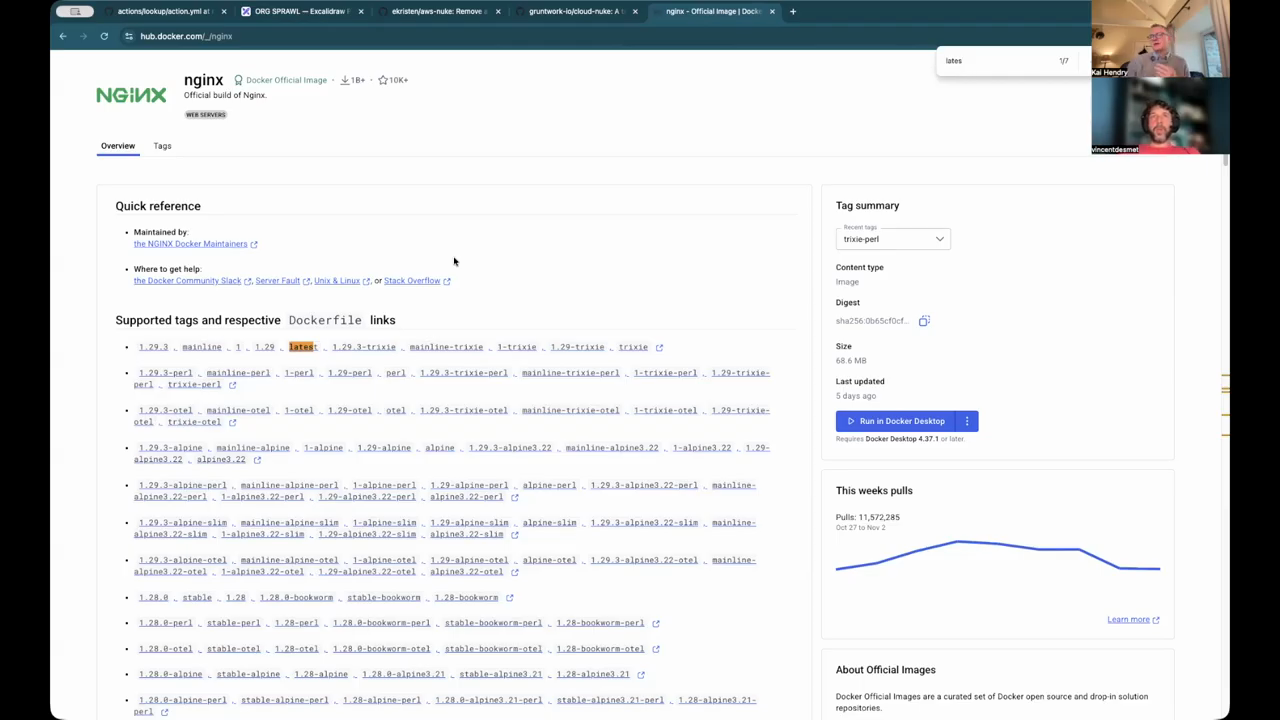Click the find-in-page field containing 'lates'
This screenshot has height=720, width=1280.
click(x=995, y=61)
